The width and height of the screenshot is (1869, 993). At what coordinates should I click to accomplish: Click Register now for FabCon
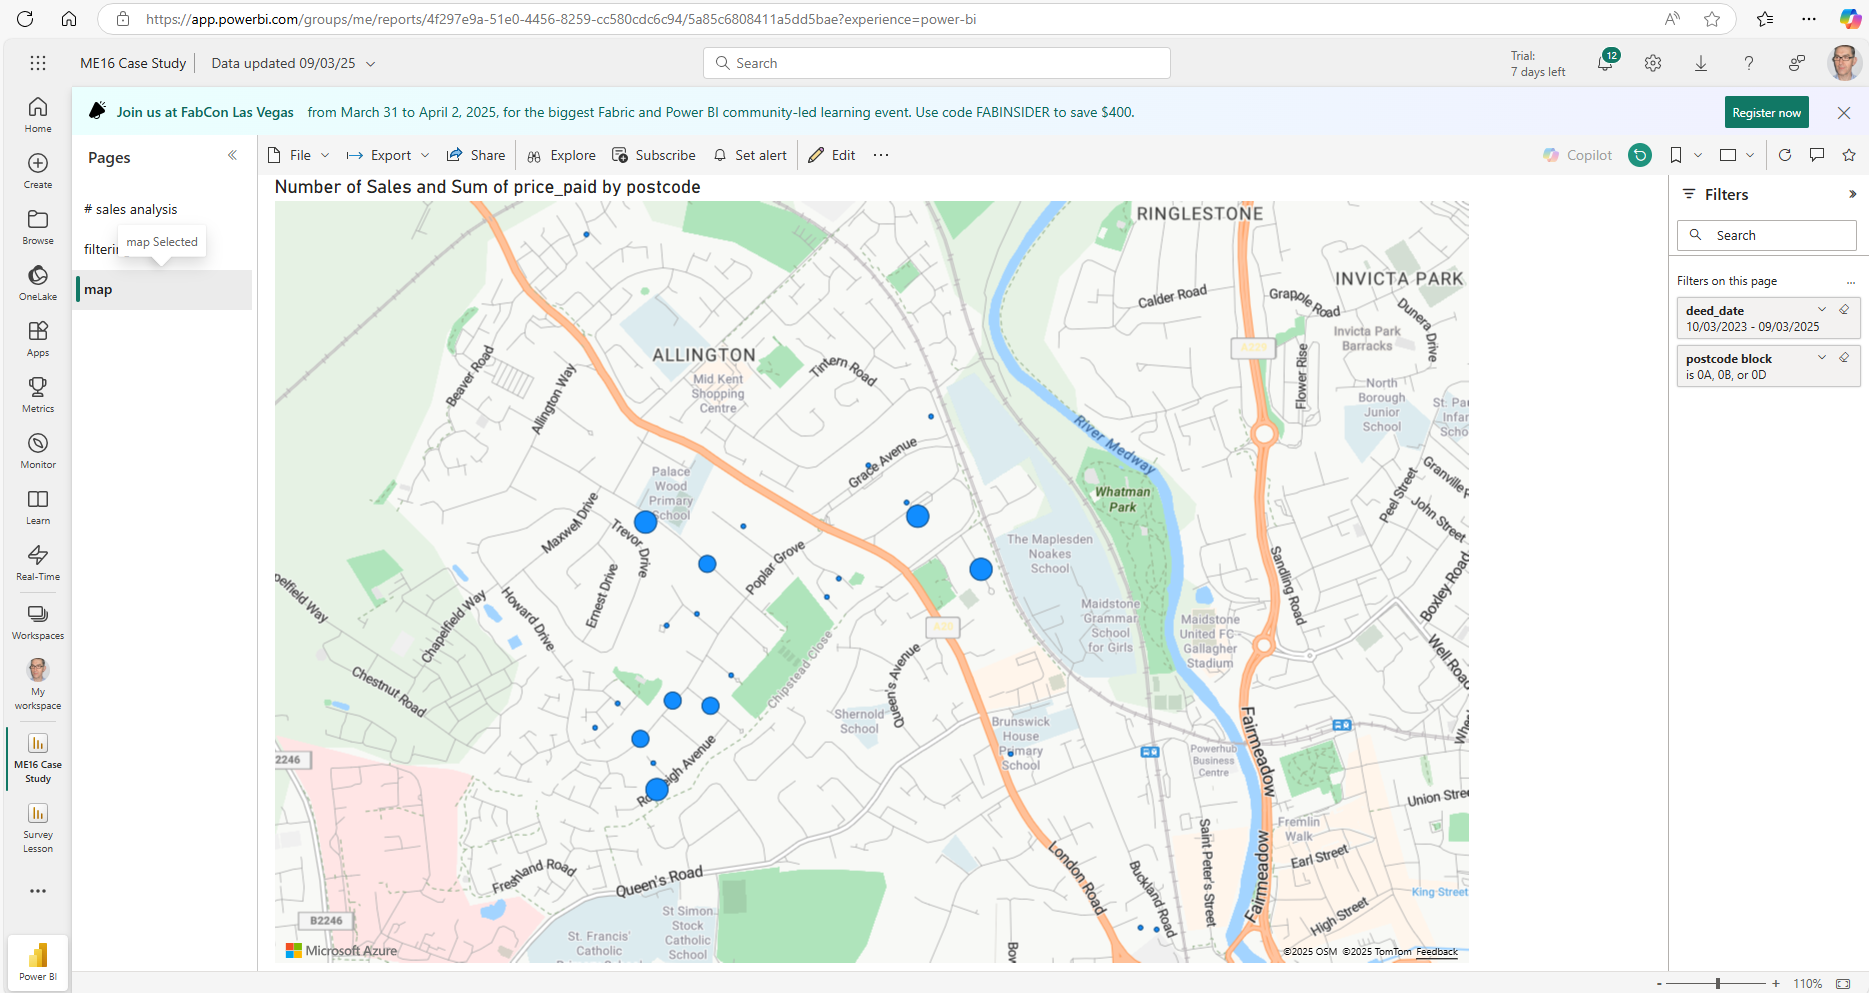click(1766, 112)
